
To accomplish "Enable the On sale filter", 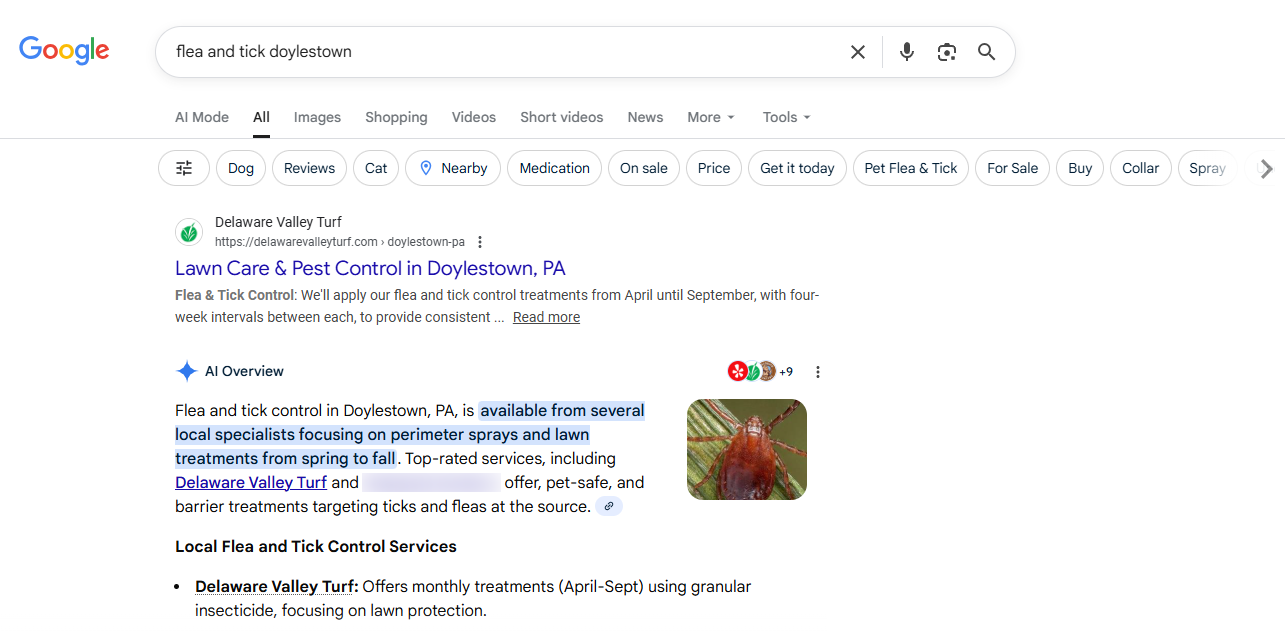I will point(643,168).
